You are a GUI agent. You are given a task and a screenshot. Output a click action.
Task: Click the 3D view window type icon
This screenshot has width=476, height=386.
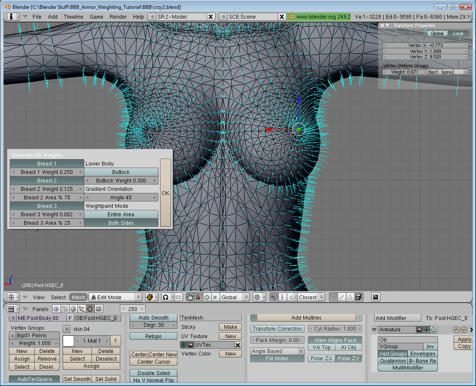pyautogui.click(x=11, y=297)
